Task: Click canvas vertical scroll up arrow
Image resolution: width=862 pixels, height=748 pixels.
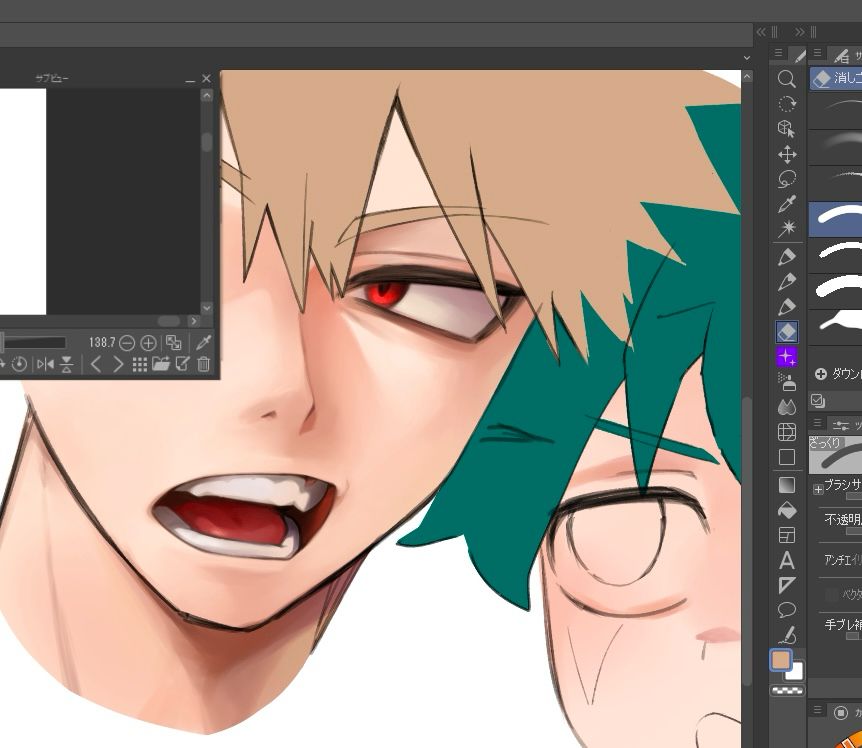Action: [x=747, y=77]
